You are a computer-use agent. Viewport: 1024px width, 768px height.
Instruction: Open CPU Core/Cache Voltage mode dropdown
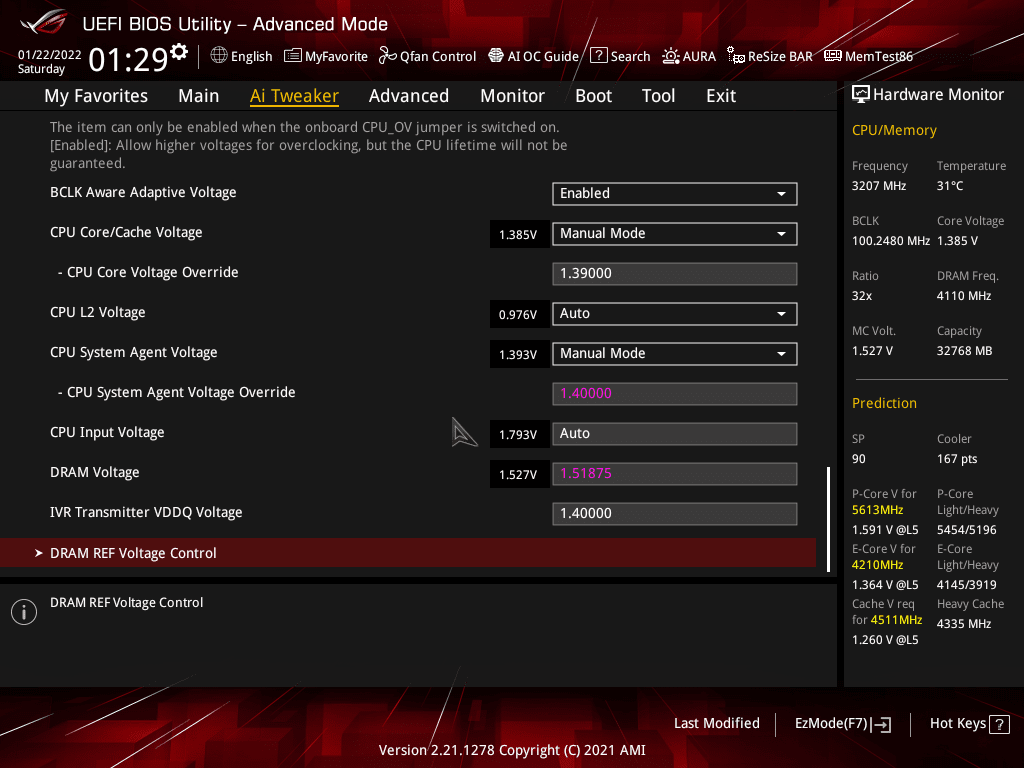[x=675, y=234]
